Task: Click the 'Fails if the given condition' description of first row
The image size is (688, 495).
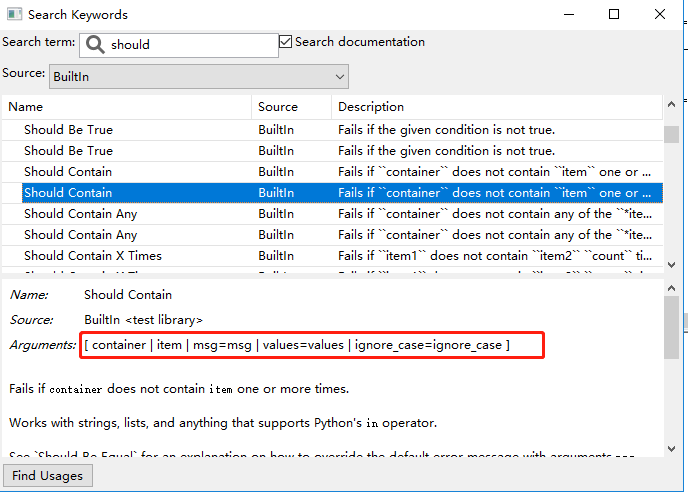Action: pos(446,130)
